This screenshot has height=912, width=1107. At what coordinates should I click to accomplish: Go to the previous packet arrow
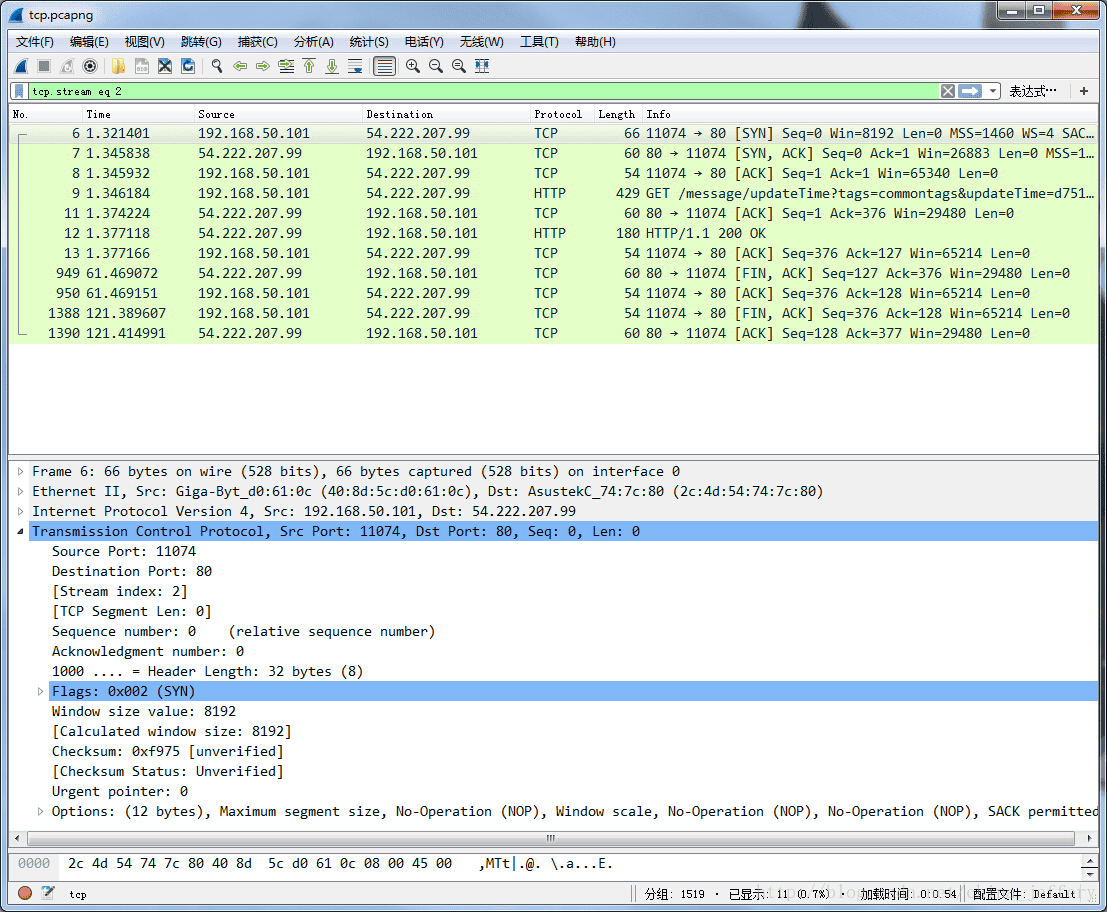240,66
